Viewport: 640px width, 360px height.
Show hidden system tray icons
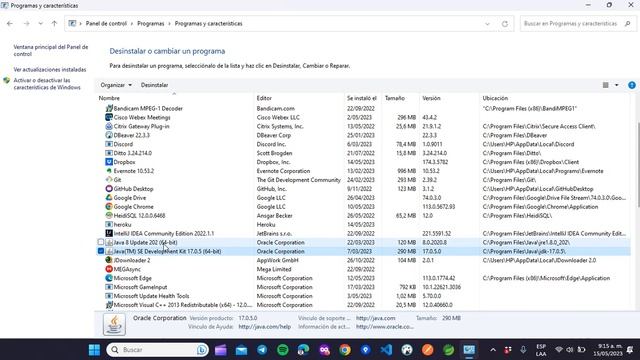(x=493, y=350)
